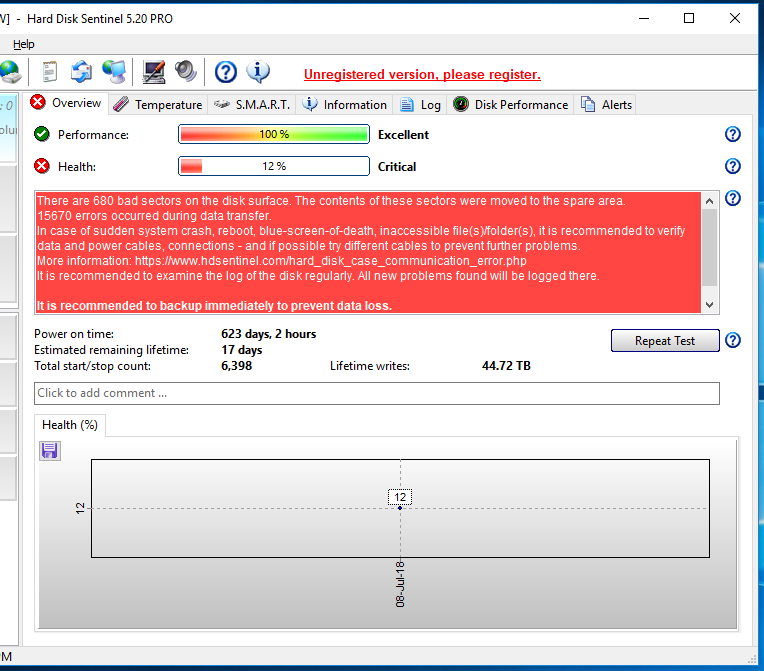Click the '623 days, 2 hours' value
Image resolution: width=764 pixels, height=671 pixels.
tap(268, 334)
